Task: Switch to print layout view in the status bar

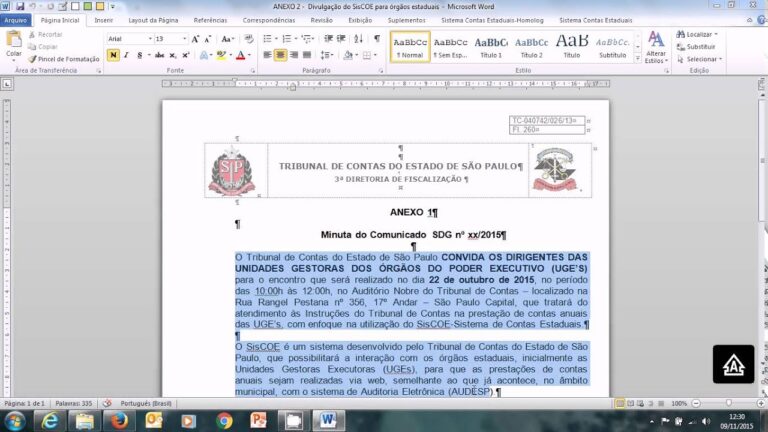Action: point(620,404)
